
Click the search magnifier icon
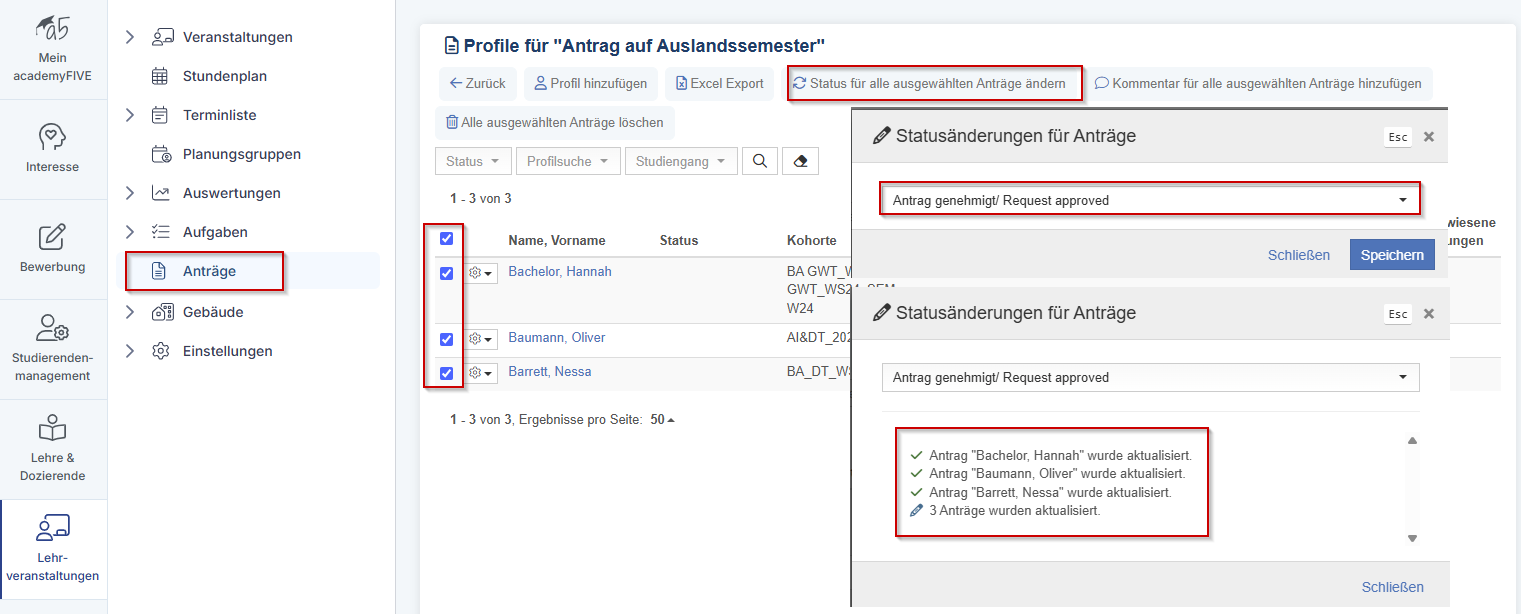(759, 160)
